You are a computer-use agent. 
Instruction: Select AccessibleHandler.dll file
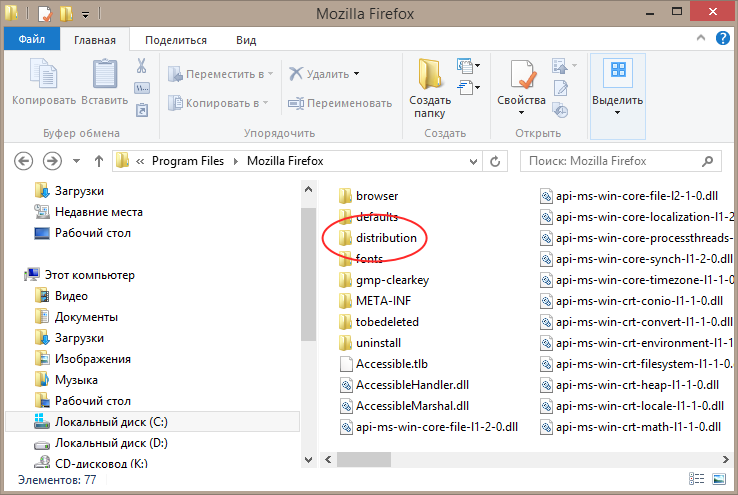tap(404, 385)
